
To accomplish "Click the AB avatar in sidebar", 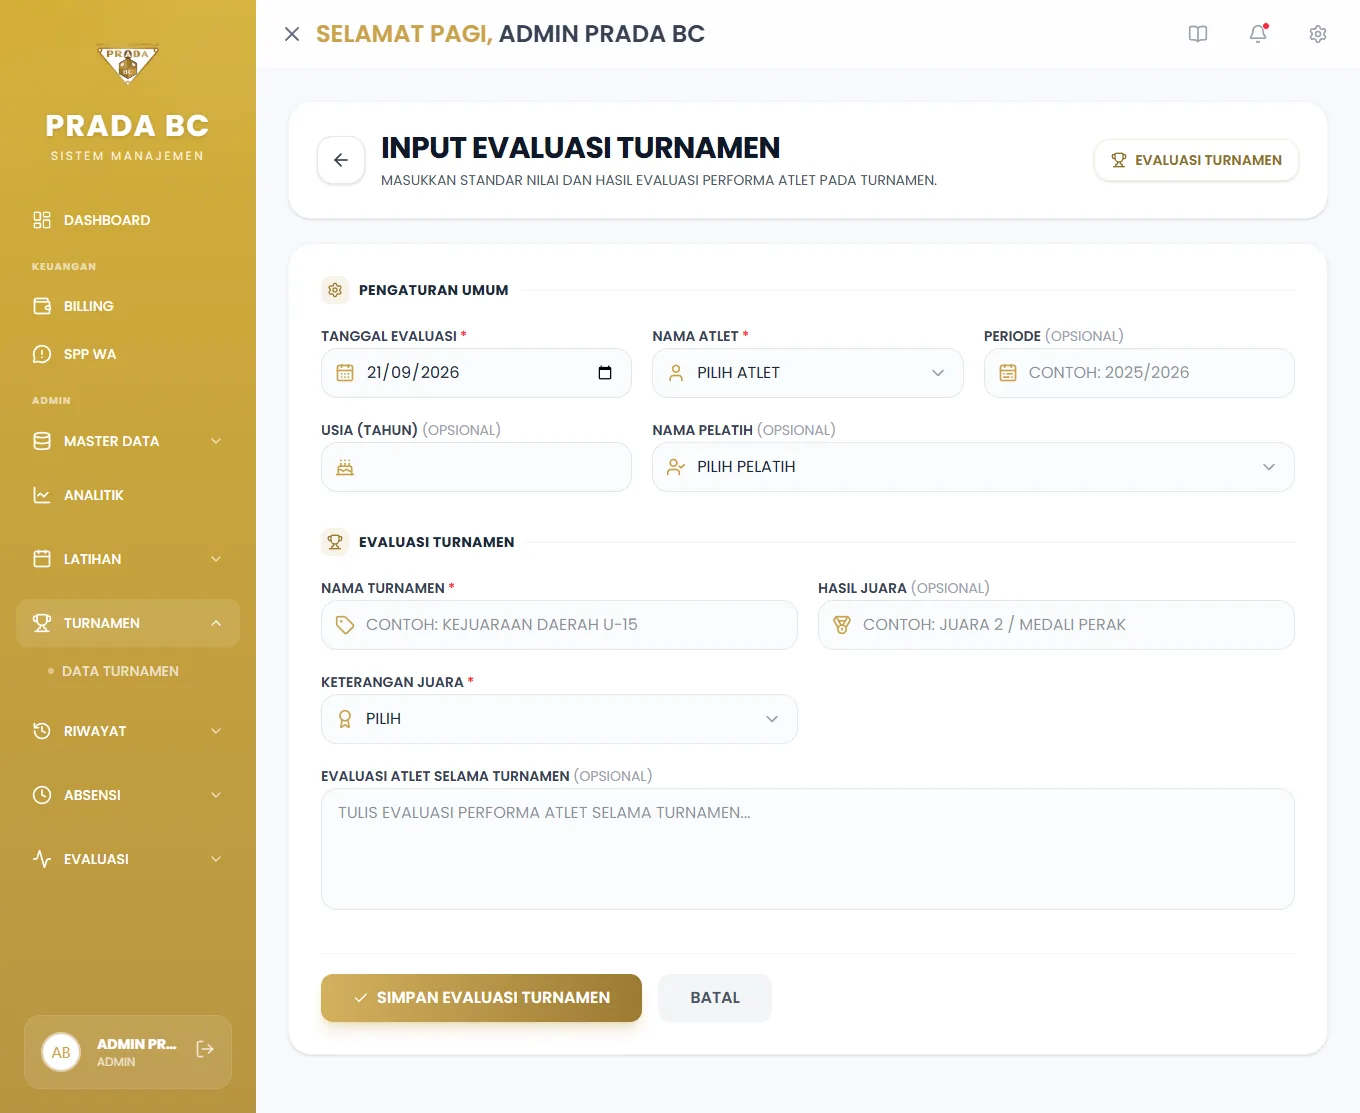I will [x=61, y=1052].
